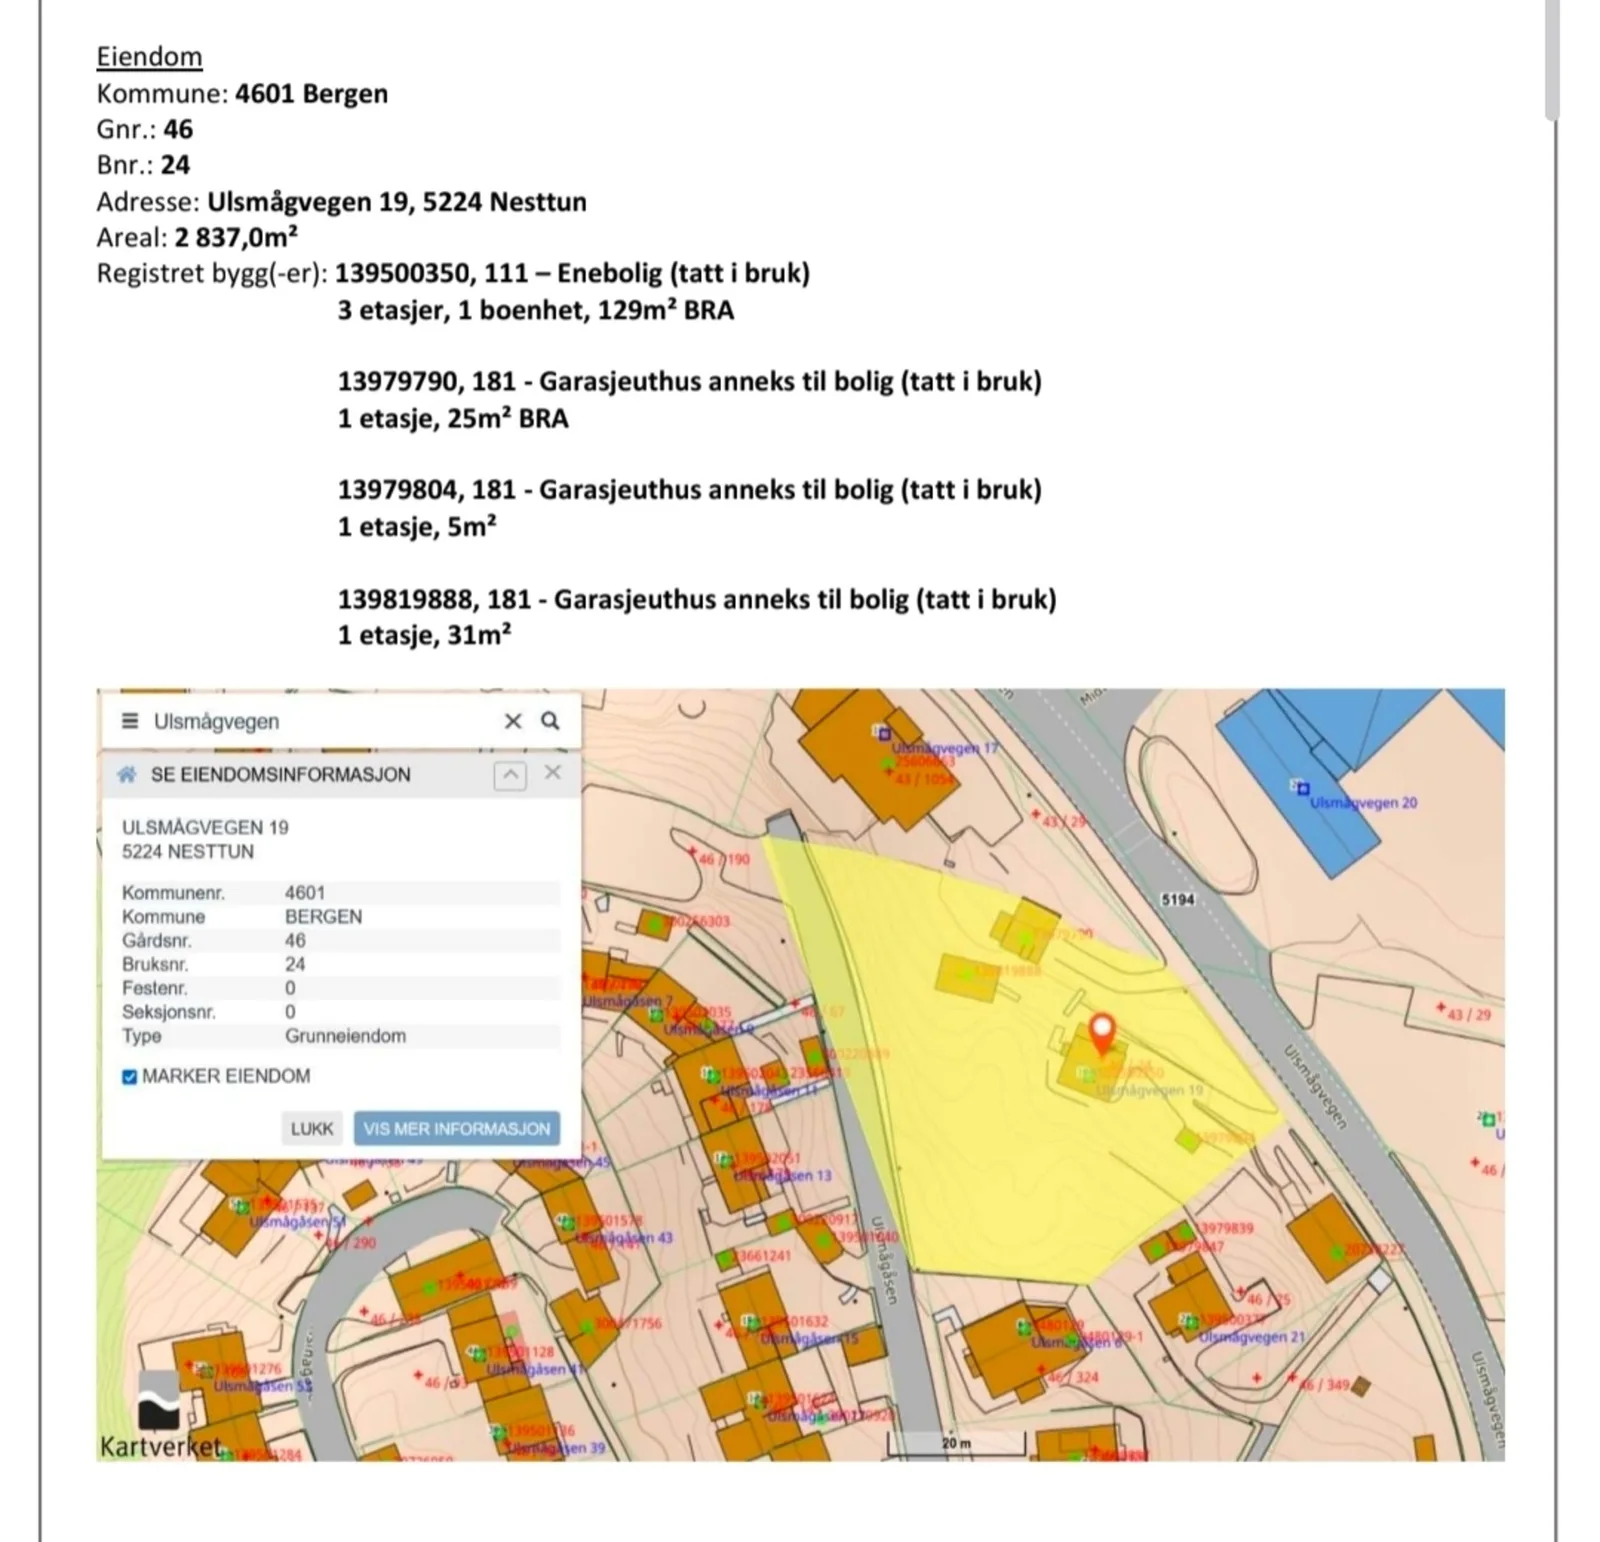Click the Kommune 4601 Bergen line

242,93
